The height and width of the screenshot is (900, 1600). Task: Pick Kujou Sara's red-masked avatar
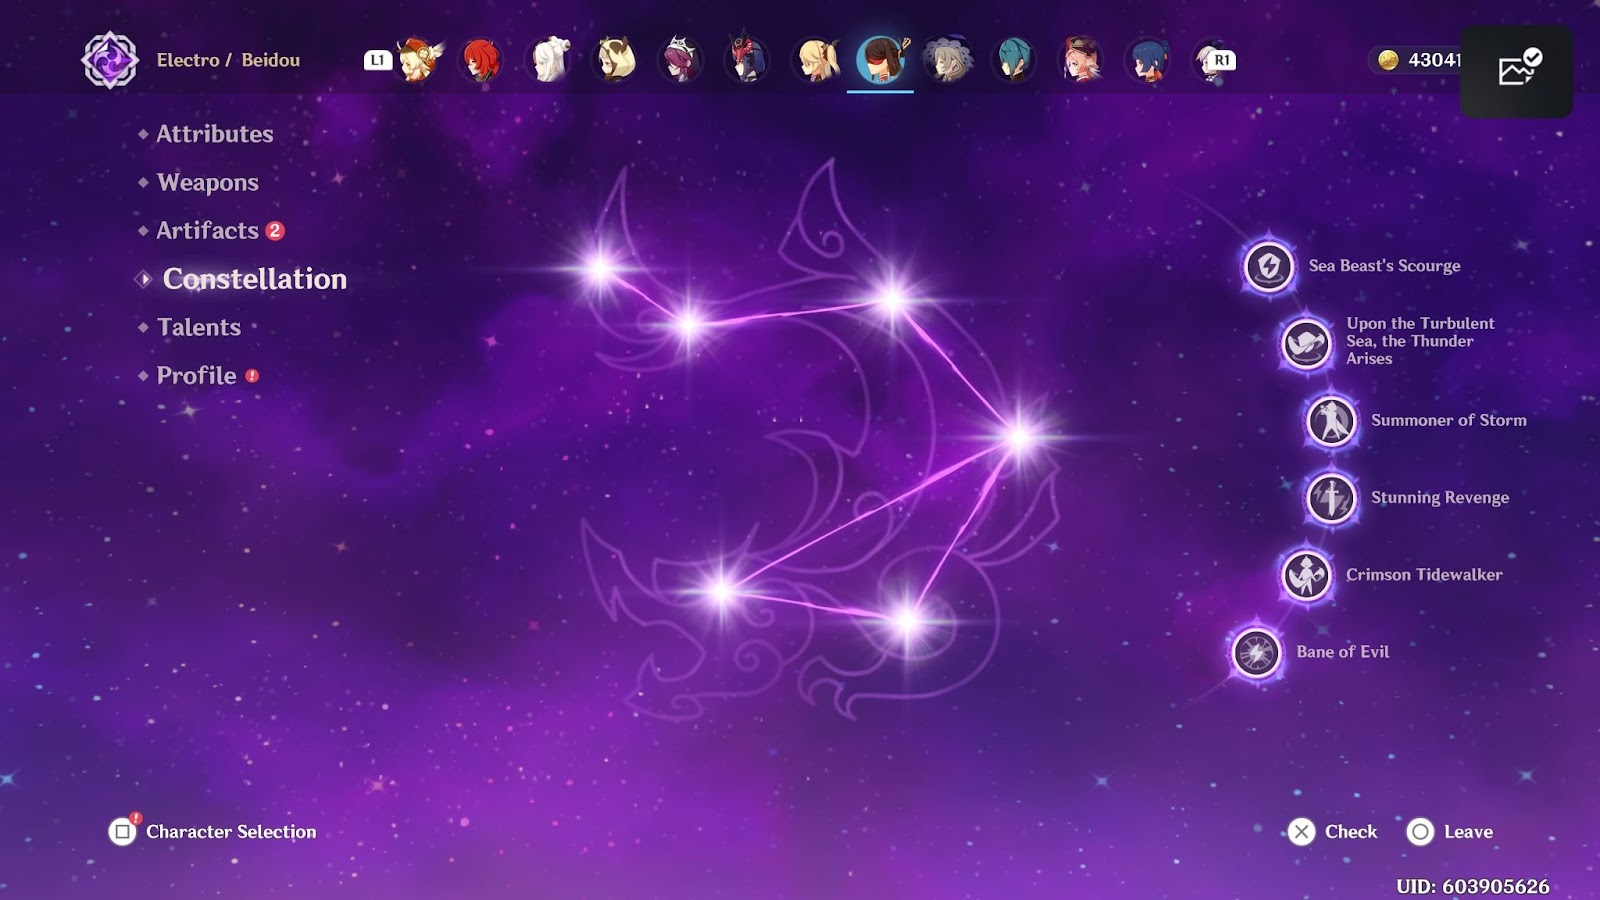(748, 60)
